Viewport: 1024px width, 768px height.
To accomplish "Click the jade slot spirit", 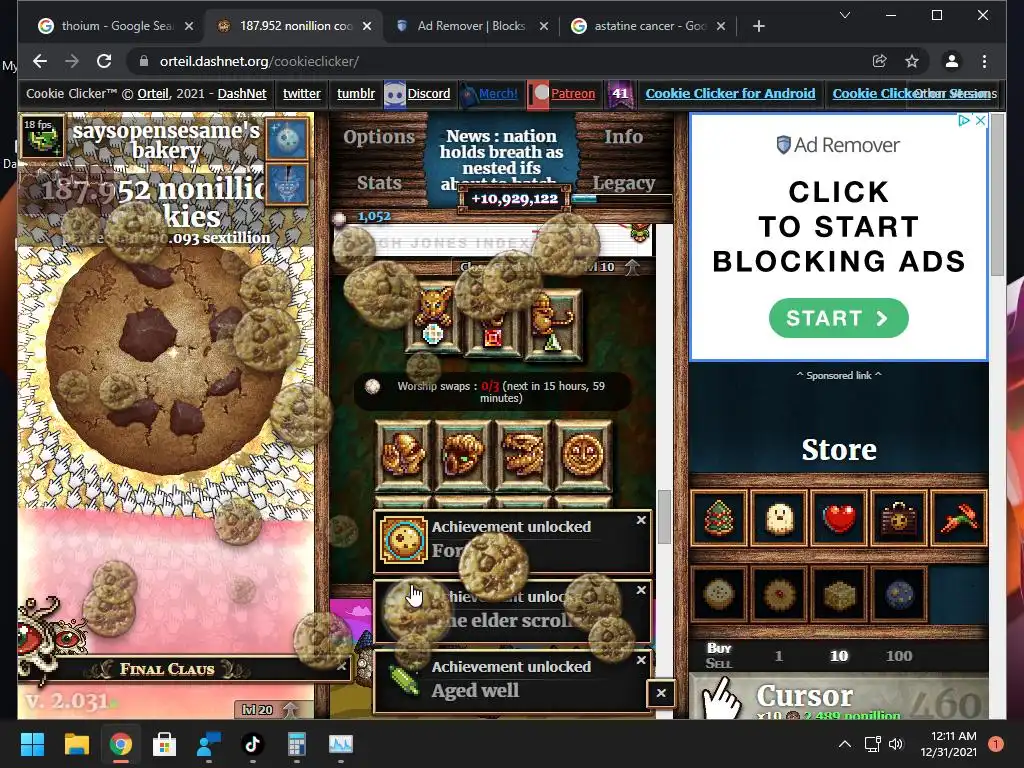I will pyautogui.click(x=553, y=323).
